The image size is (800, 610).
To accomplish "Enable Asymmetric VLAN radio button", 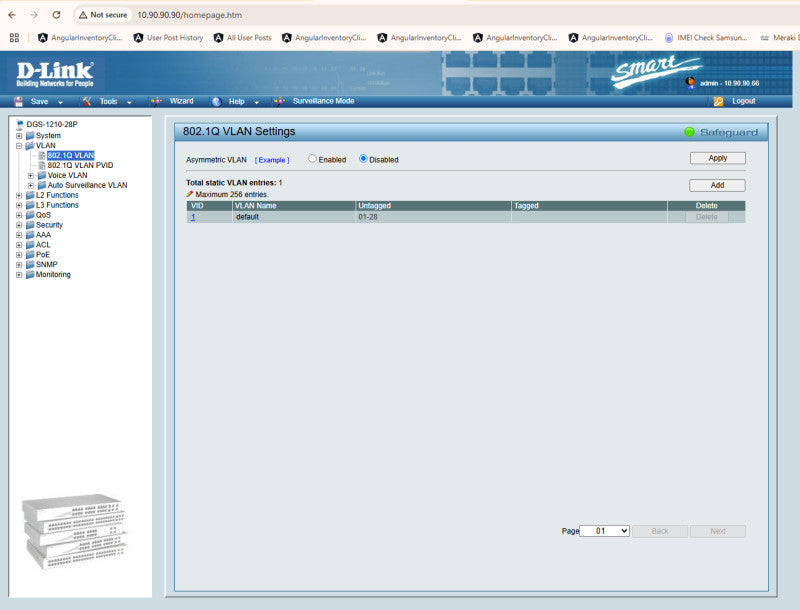I will (312, 159).
